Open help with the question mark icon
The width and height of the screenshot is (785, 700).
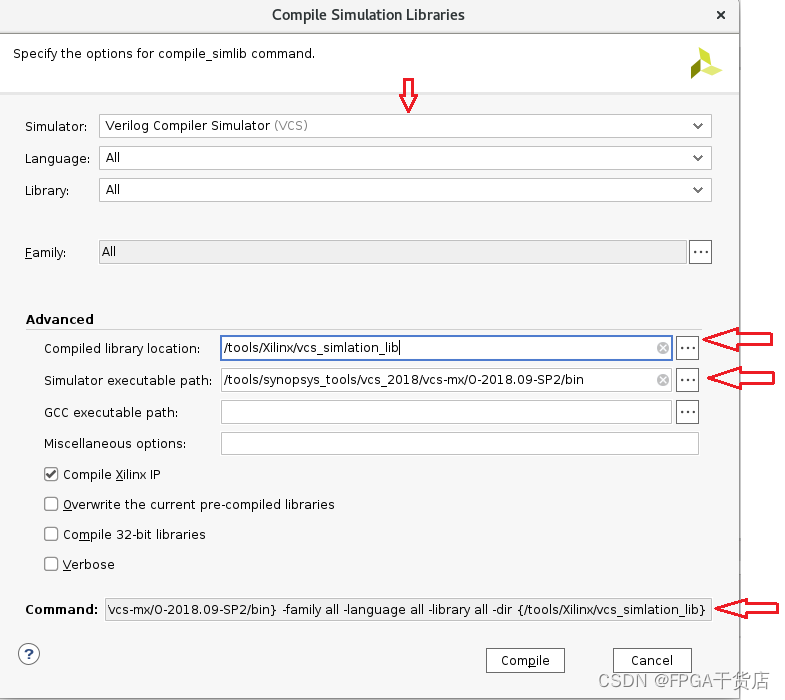point(29,654)
